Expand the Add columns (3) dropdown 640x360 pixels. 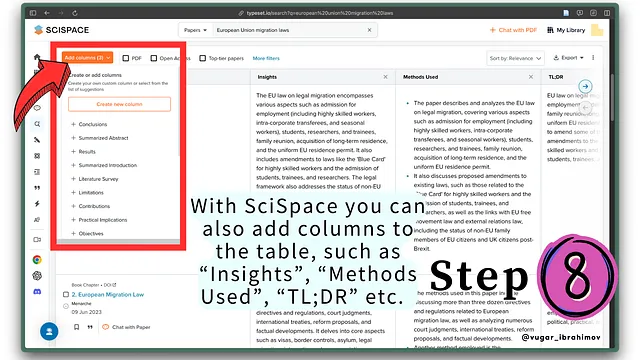pyautogui.click(x=87, y=58)
